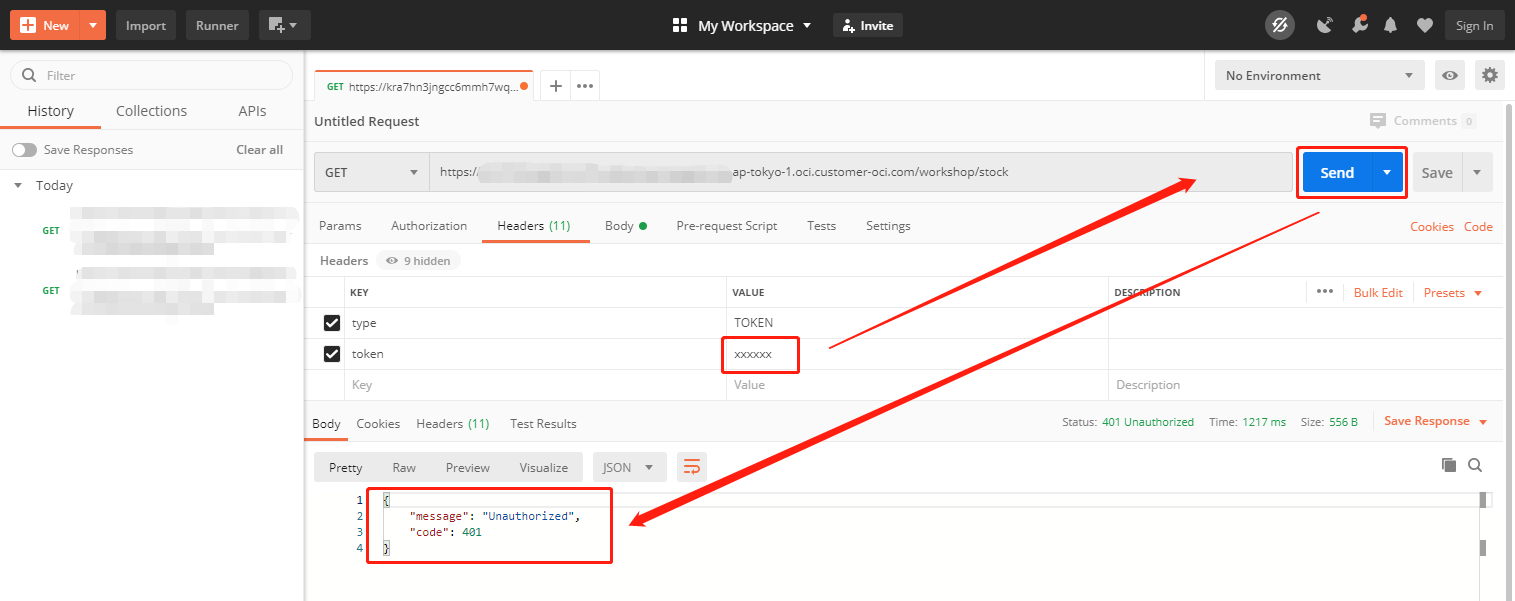Open the JSON format dropdown
Screen dimensions: 1515x601
point(629,467)
